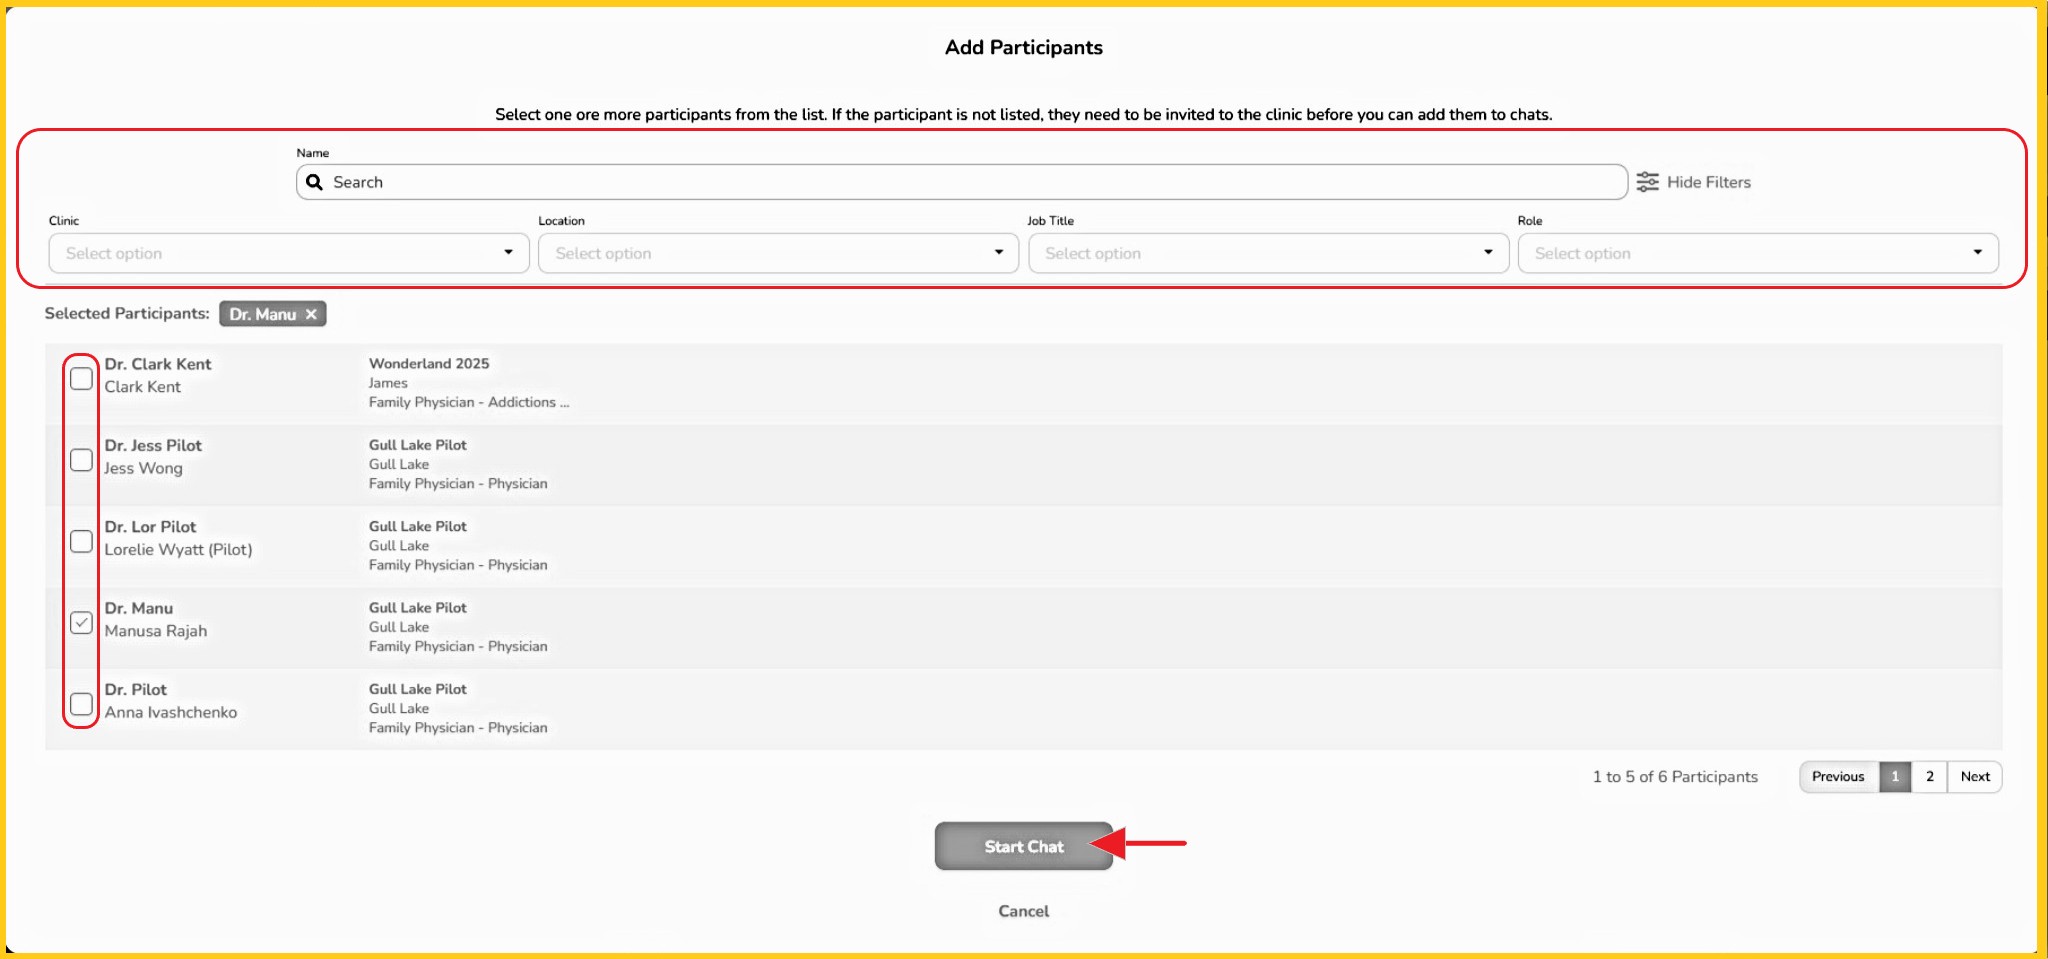Remove Dr. Manu chip with X icon
This screenshot has height=959, width=2048.
(x=311, y=314)
